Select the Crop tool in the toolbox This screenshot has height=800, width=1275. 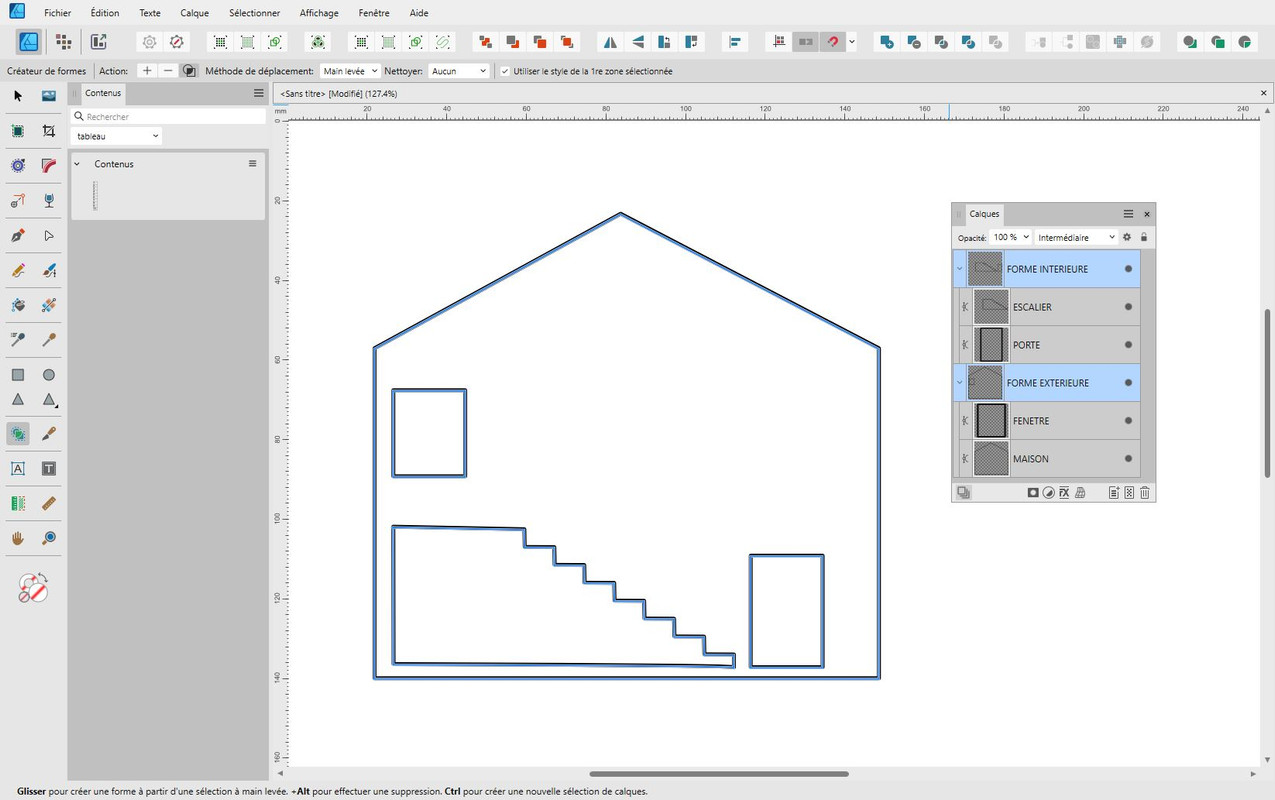click(49, 131)
